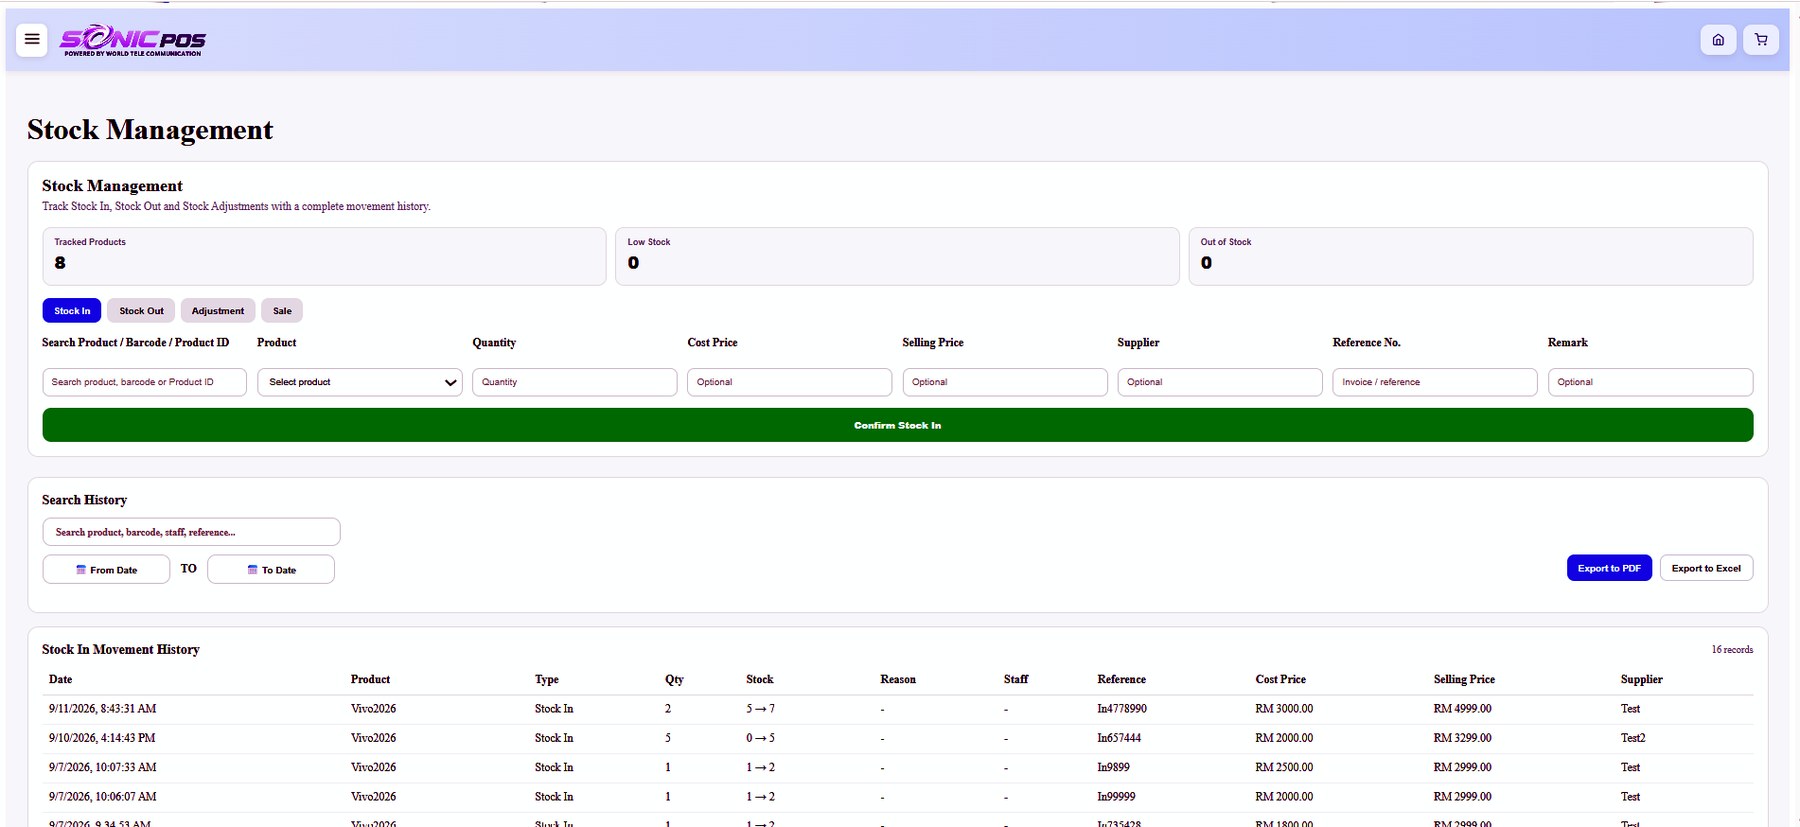Image resolution: width=1800 pixels, height=827 pixels.
Task: Focus the Supplier input field
Action: 1220,382
